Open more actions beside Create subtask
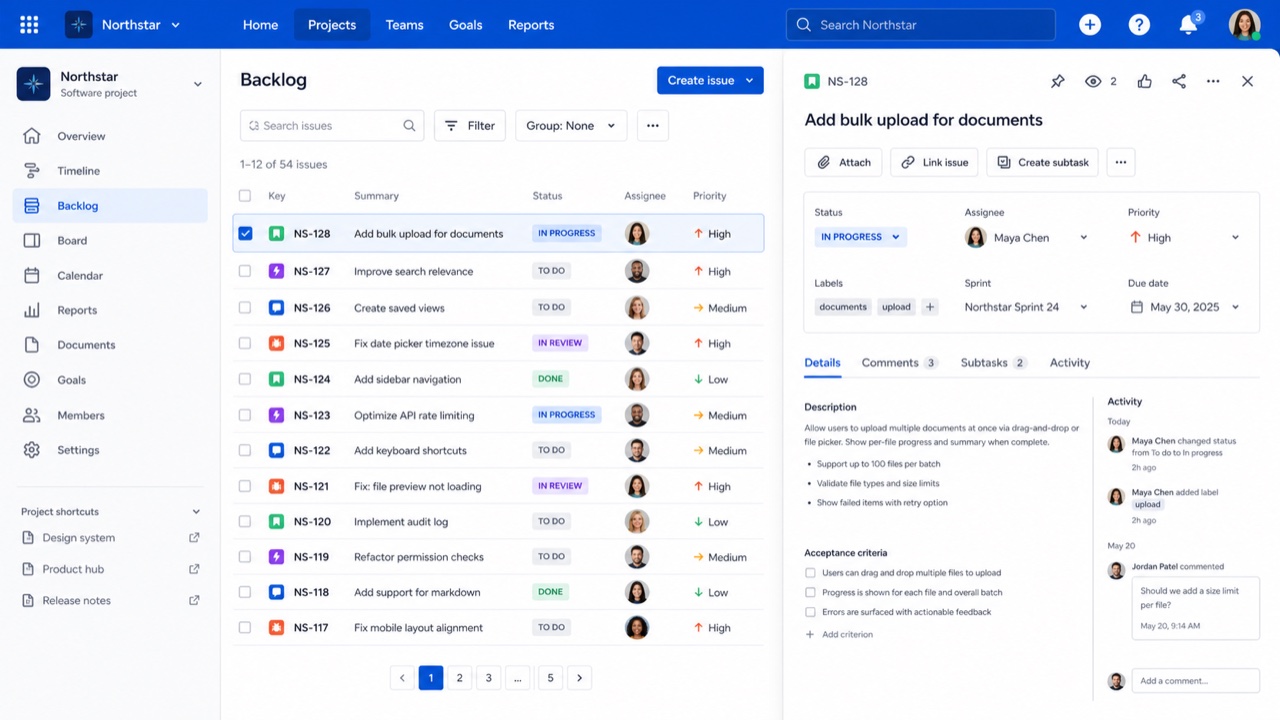Viewport: 1280px width, 720px height. click(x=1120, y=162)
